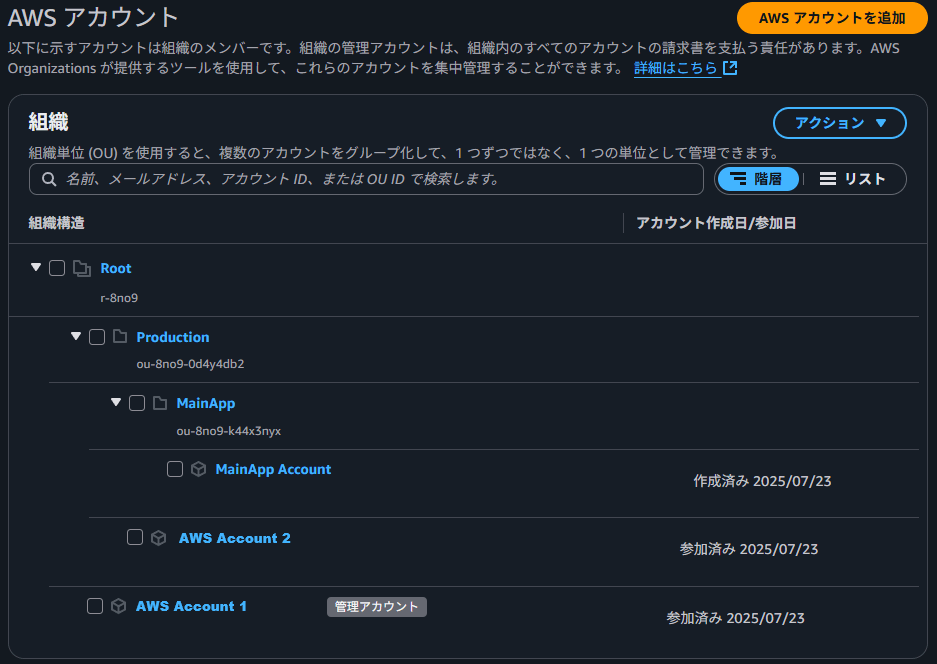Open the 詳細はこちら link
937x664 pixels.
coord(675,68)
